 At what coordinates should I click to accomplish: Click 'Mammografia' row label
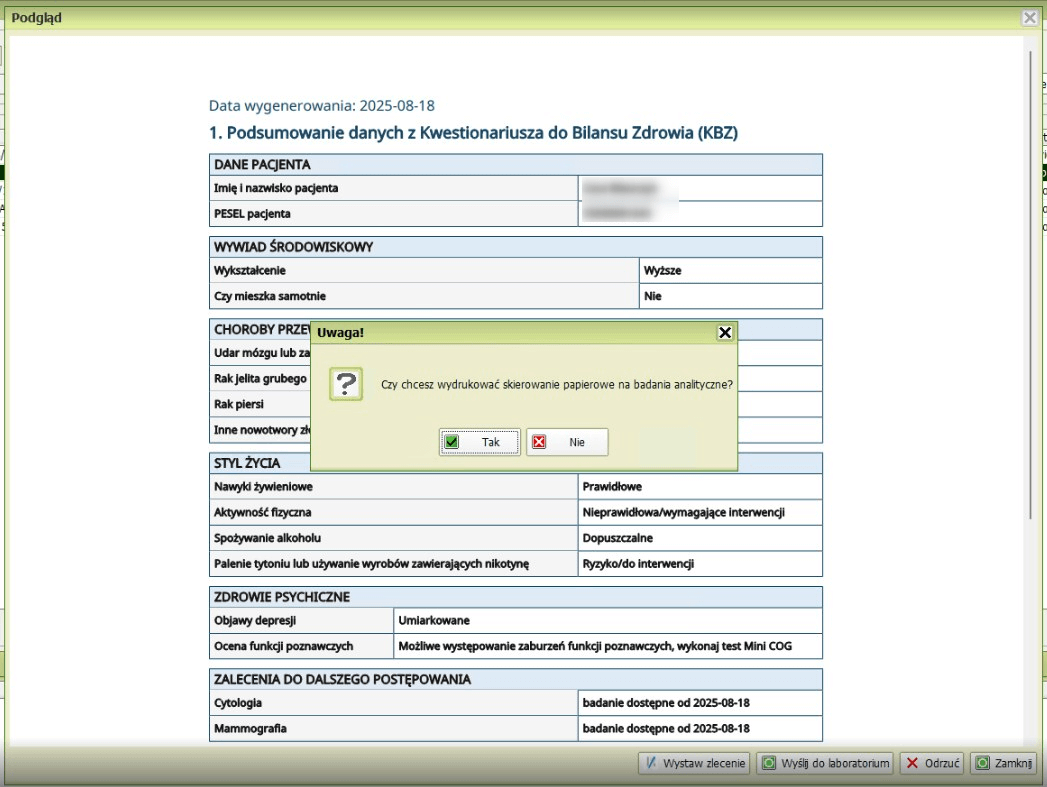click(250, 728)
